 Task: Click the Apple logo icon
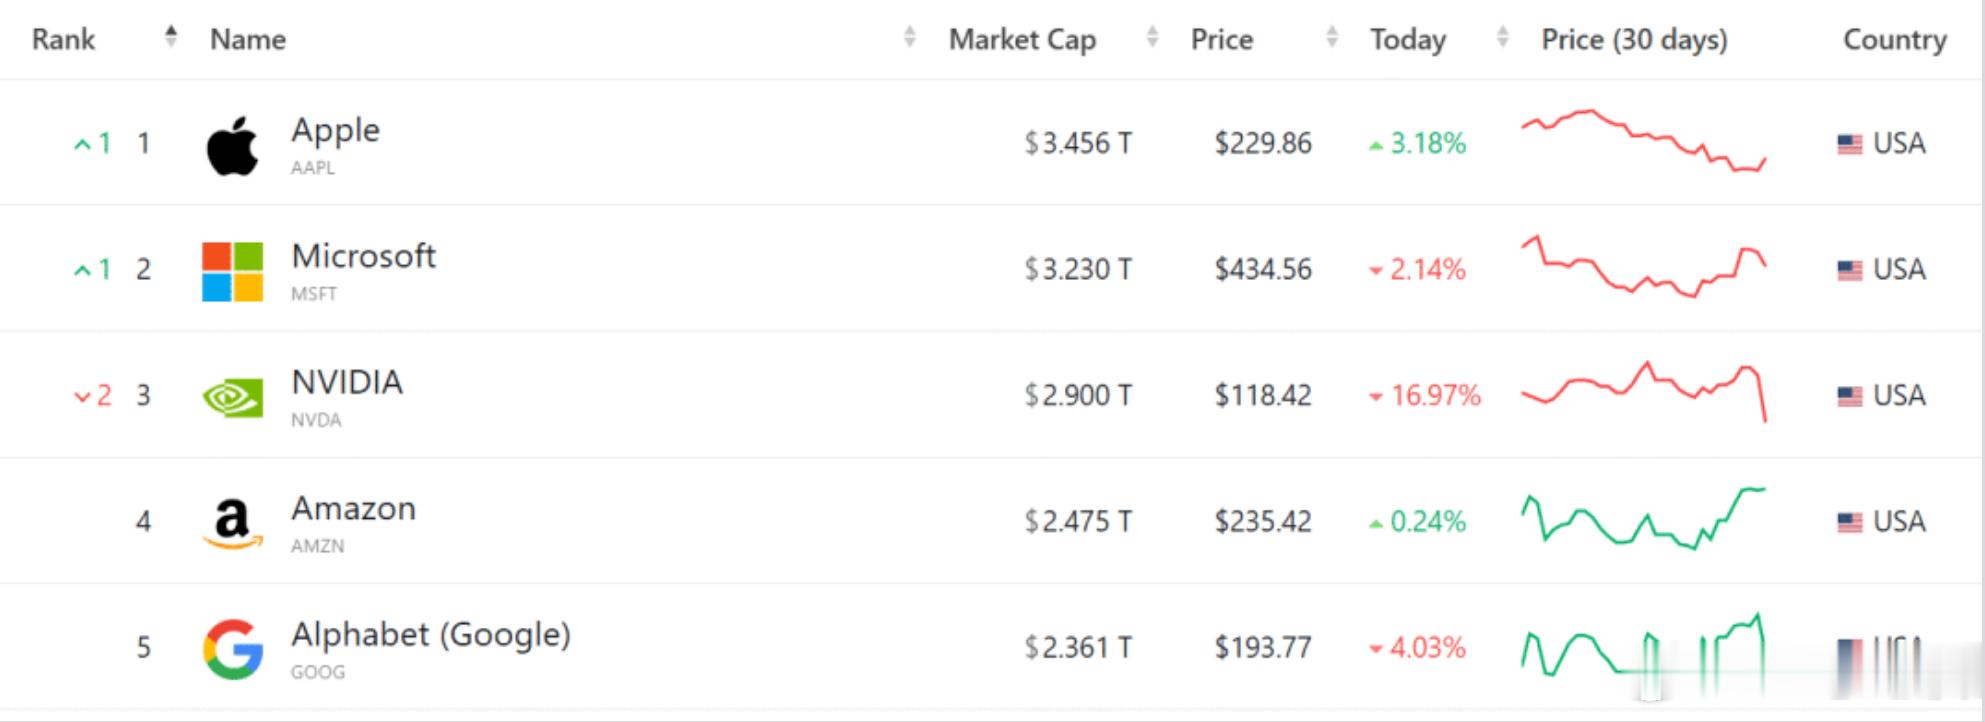[x=232, y=145]
